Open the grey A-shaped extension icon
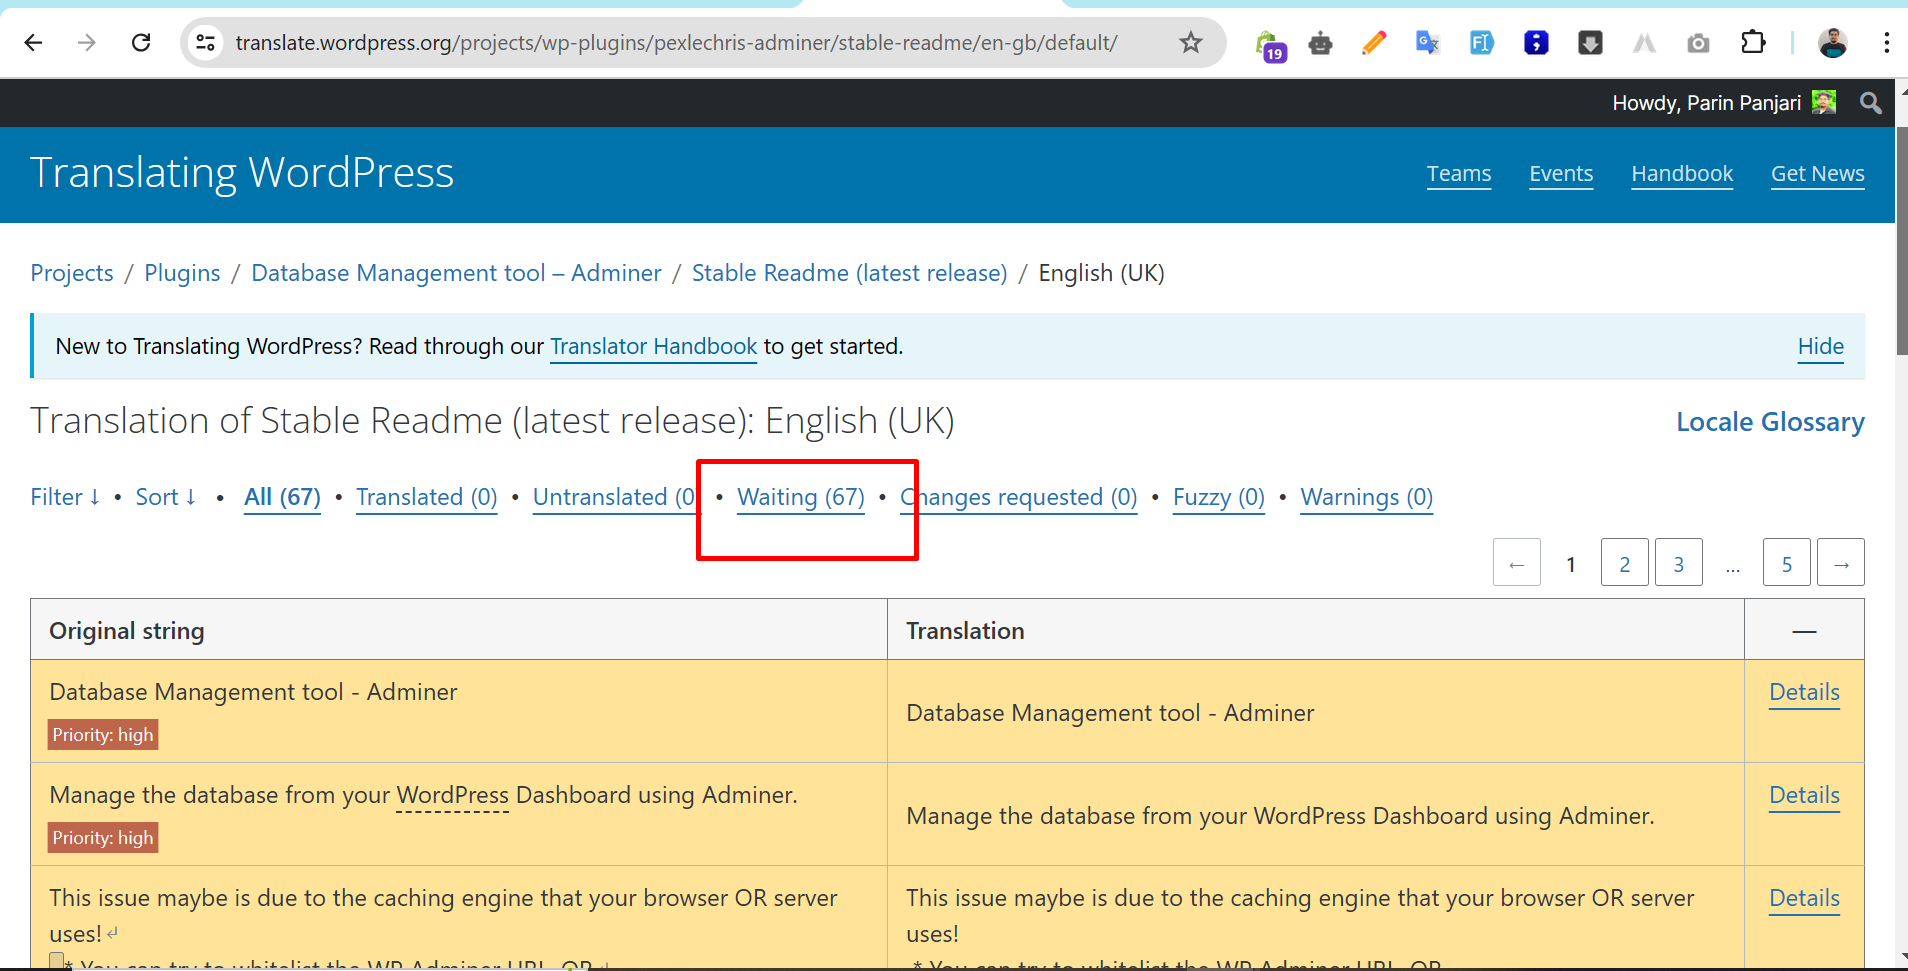 point(1644,43)
